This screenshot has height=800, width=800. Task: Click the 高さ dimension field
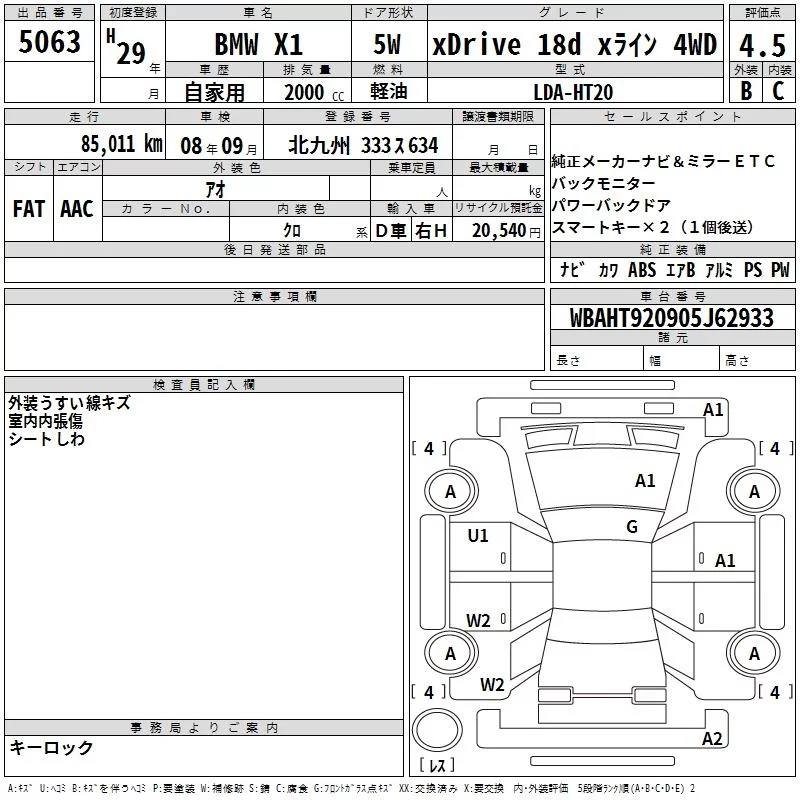[757, 359]
